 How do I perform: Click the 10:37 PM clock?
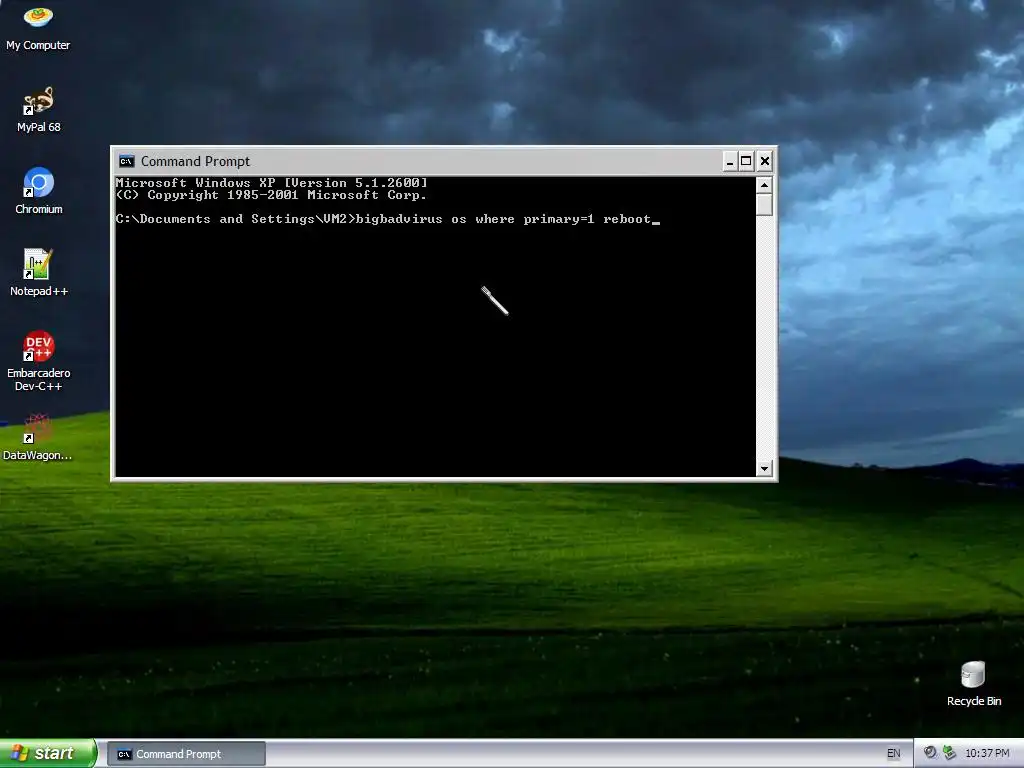coord(987,754)
